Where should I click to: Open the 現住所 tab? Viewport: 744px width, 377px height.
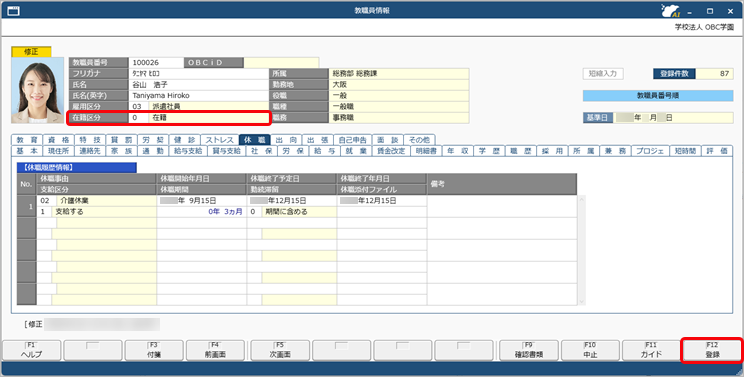click(x=58, y=151)
